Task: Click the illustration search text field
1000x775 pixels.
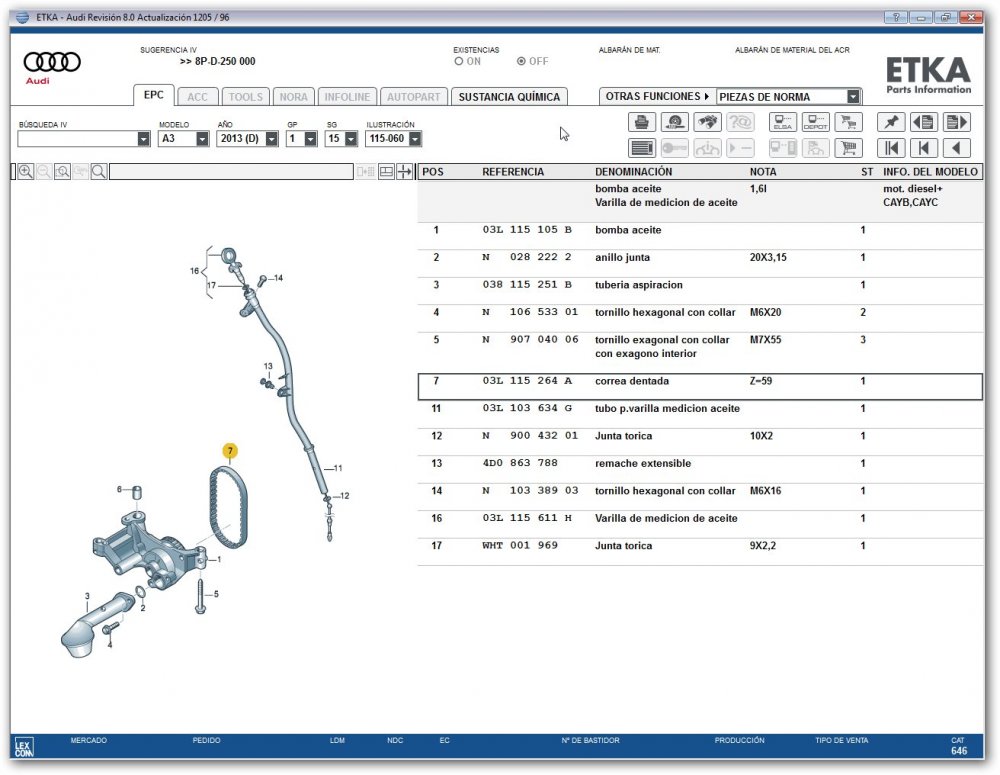Action: point(231,172)
